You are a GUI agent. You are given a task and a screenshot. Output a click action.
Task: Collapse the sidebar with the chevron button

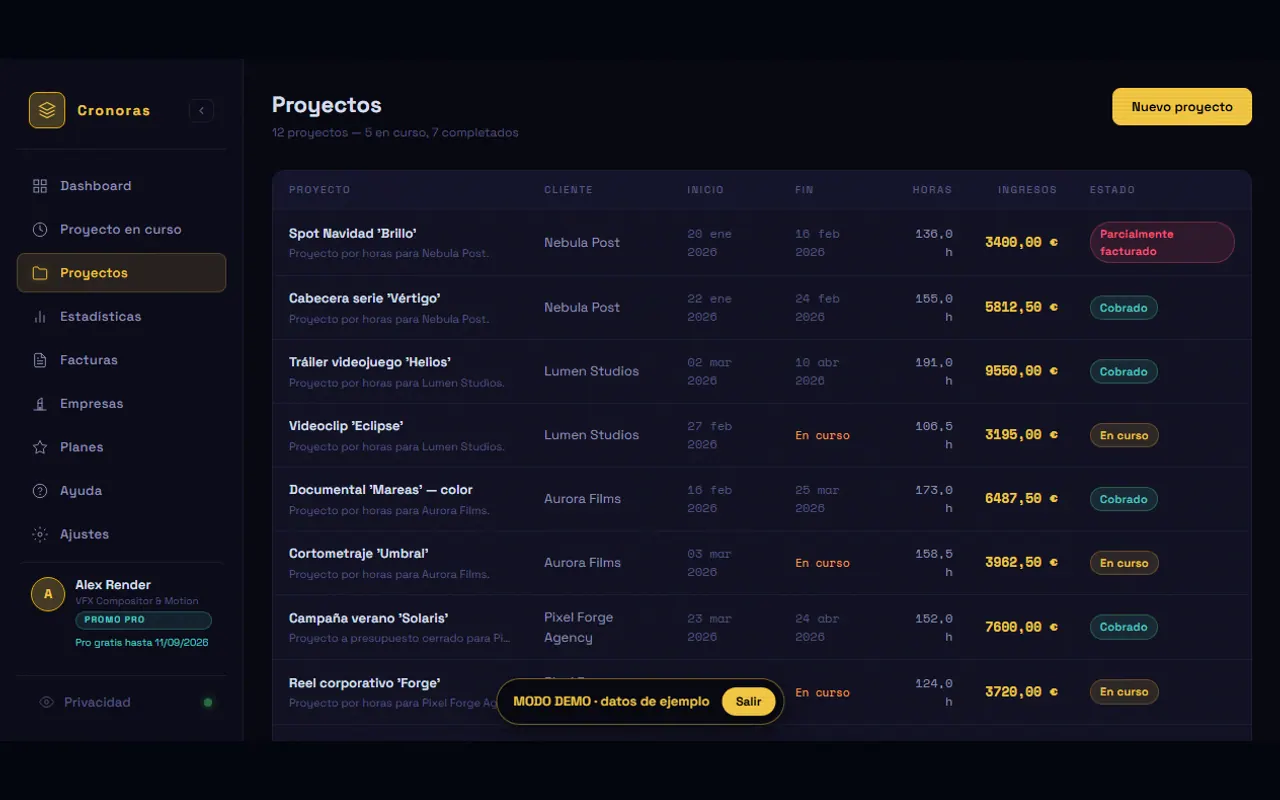click(x=201, y=110)
